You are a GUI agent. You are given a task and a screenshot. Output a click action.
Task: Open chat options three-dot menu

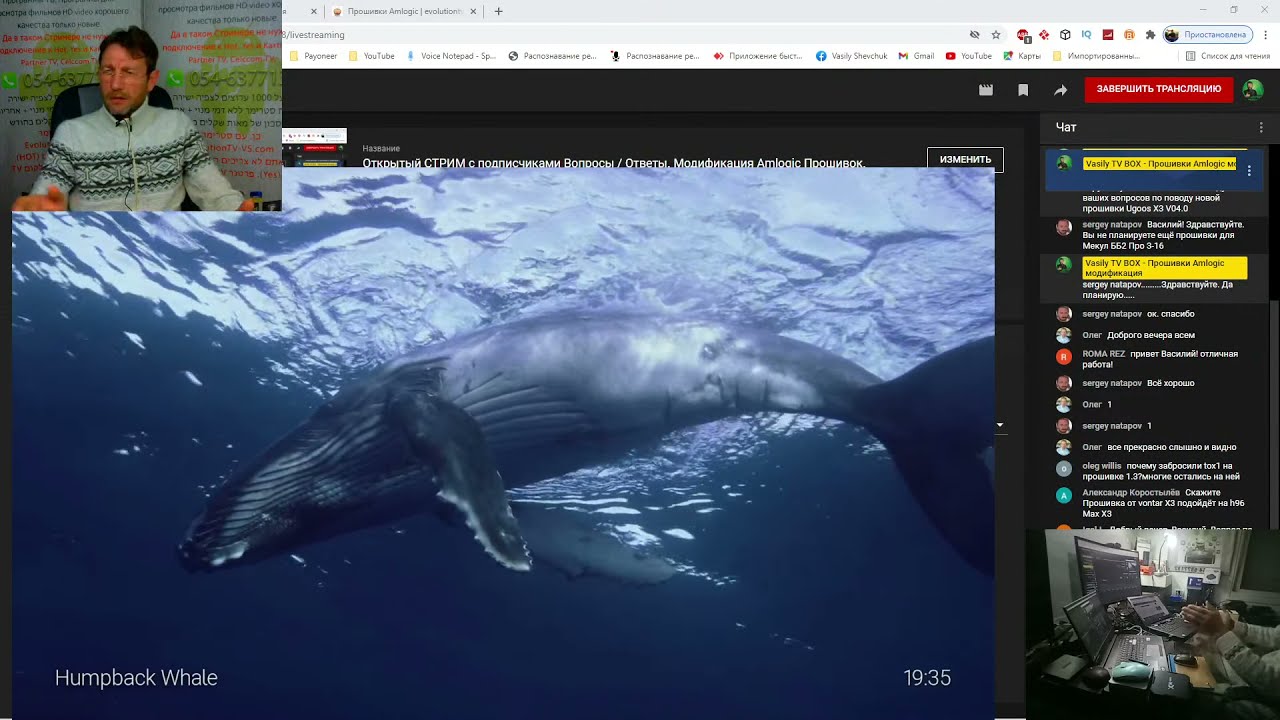coord(1261,127)
